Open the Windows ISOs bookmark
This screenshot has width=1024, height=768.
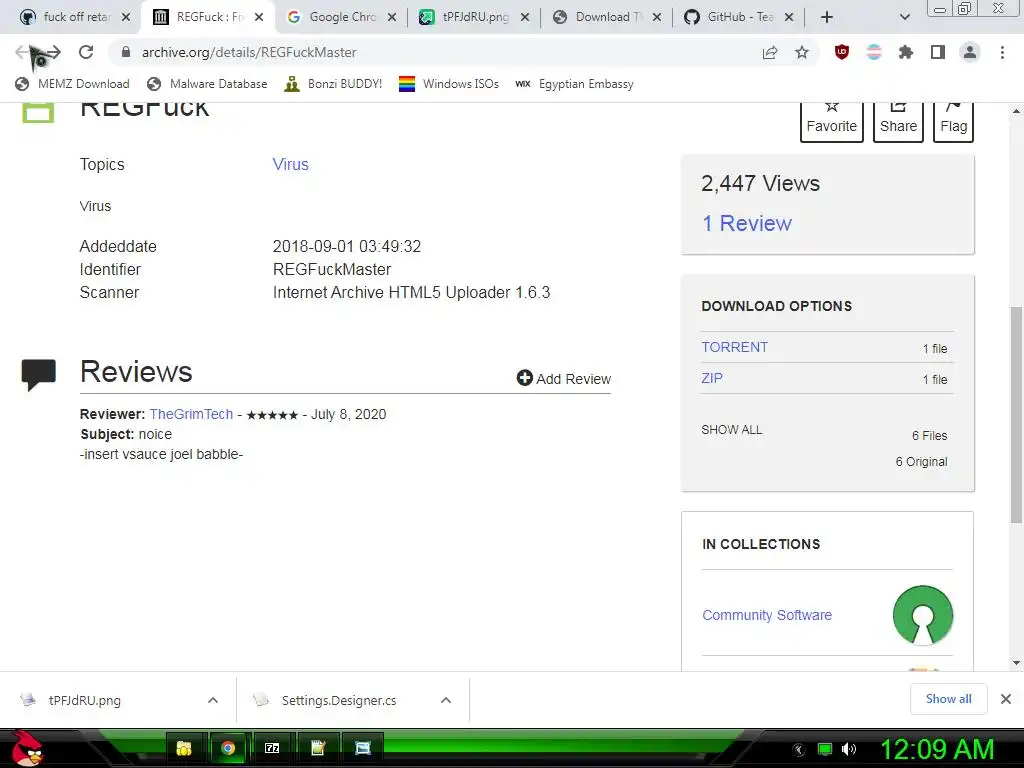(449, 84)
